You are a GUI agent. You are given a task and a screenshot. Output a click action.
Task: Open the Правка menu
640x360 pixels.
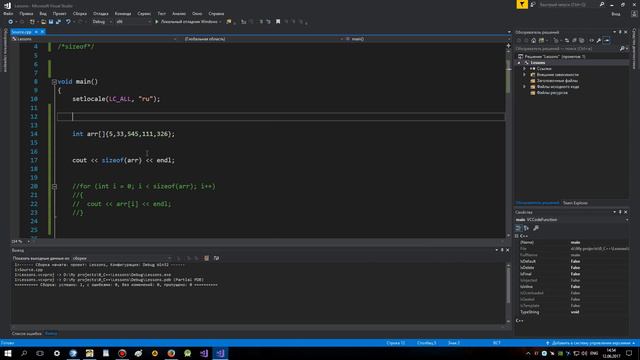pos(26,13)
